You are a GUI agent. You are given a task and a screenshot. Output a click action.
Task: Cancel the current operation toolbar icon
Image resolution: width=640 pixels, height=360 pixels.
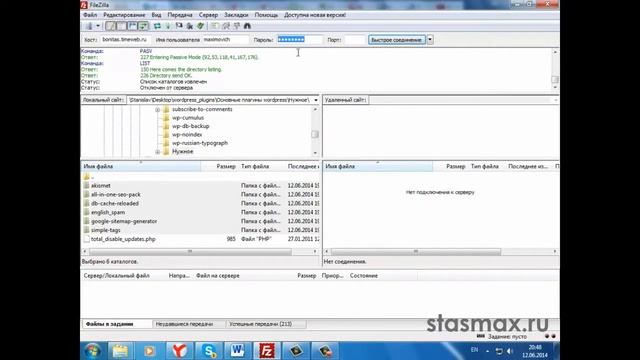tap(179, 26)
